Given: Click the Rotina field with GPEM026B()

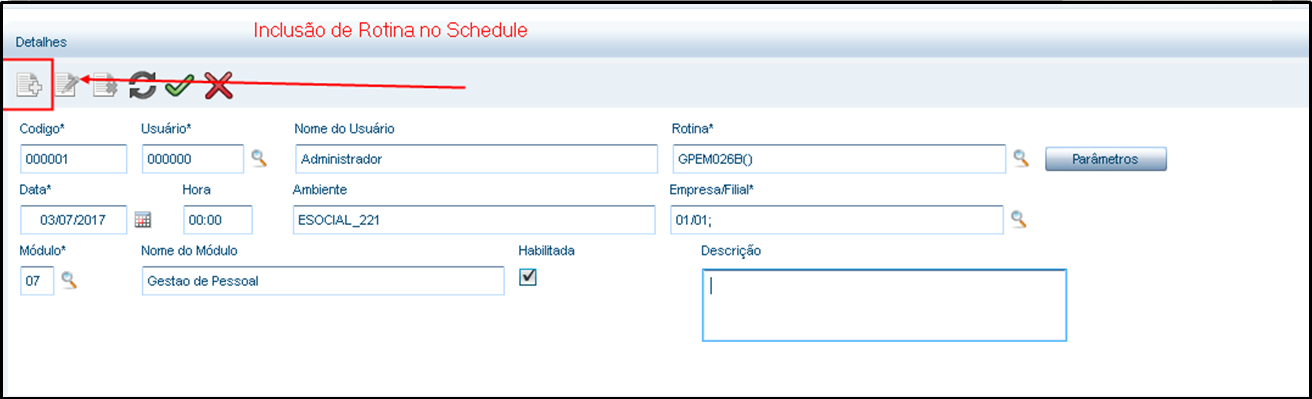Looking at the screenshot, I should click(838, 159).
